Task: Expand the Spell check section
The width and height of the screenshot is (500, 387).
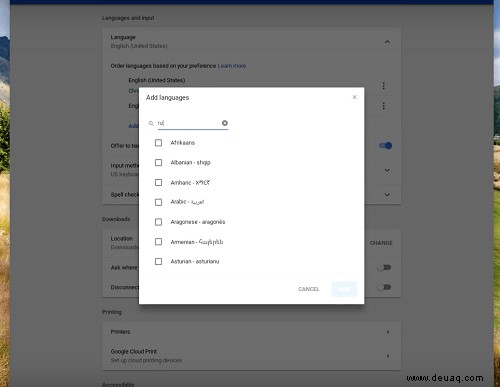Action: (387, 195)
